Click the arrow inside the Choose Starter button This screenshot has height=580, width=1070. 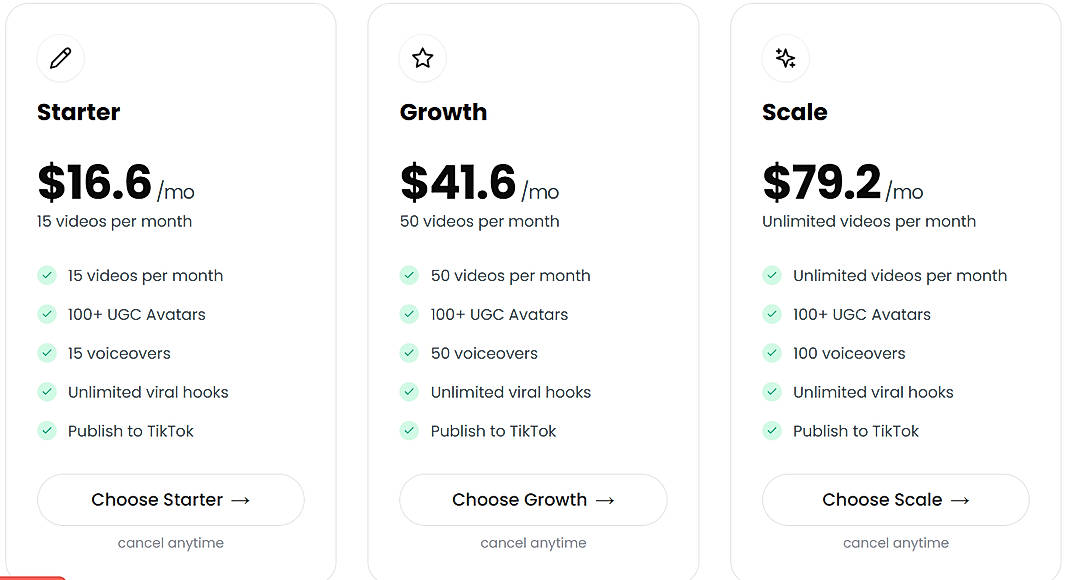tap(242, 500)
